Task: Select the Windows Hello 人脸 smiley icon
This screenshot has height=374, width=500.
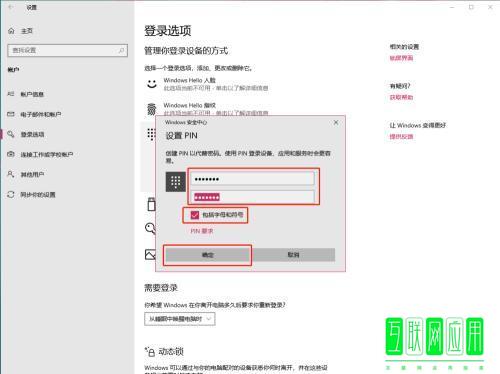Action: 152,83
